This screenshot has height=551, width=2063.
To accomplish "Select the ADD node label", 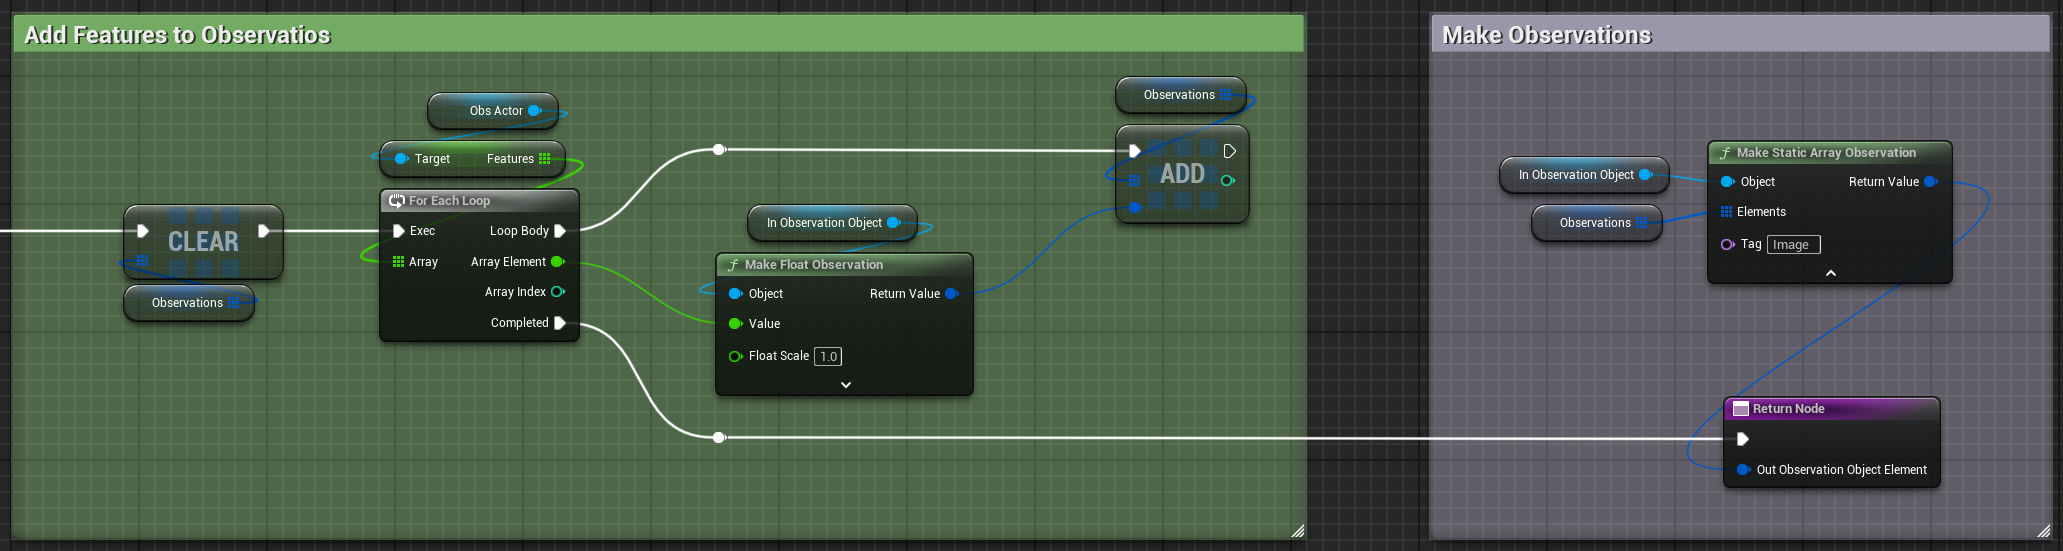I will (1182, 174).
